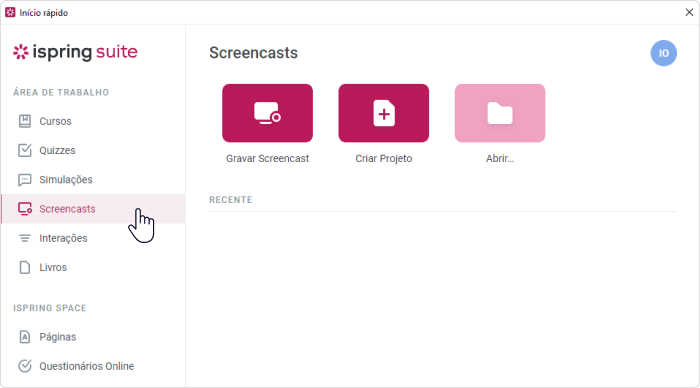Open the Cursos section

pyautogui.click(x=93, y=121)
